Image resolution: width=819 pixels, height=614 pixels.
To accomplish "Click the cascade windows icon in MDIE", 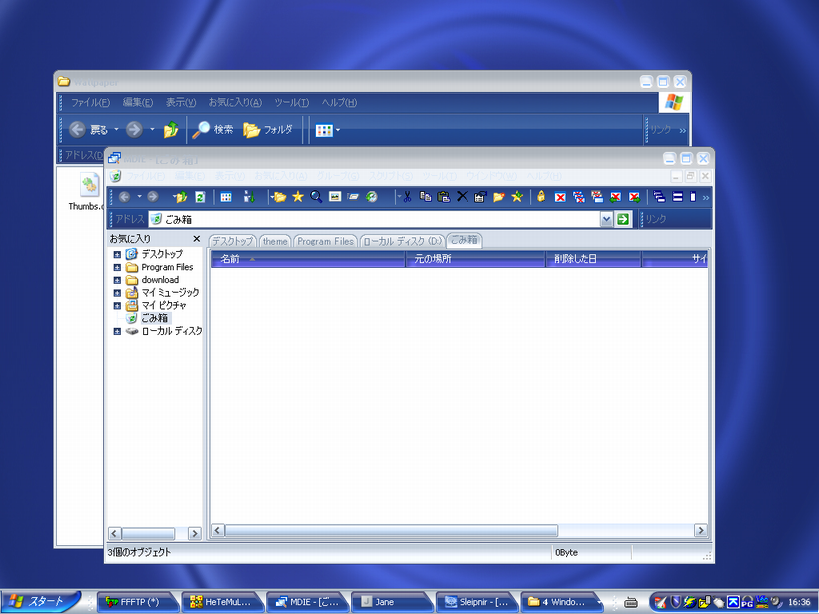I will pos(659,197).
